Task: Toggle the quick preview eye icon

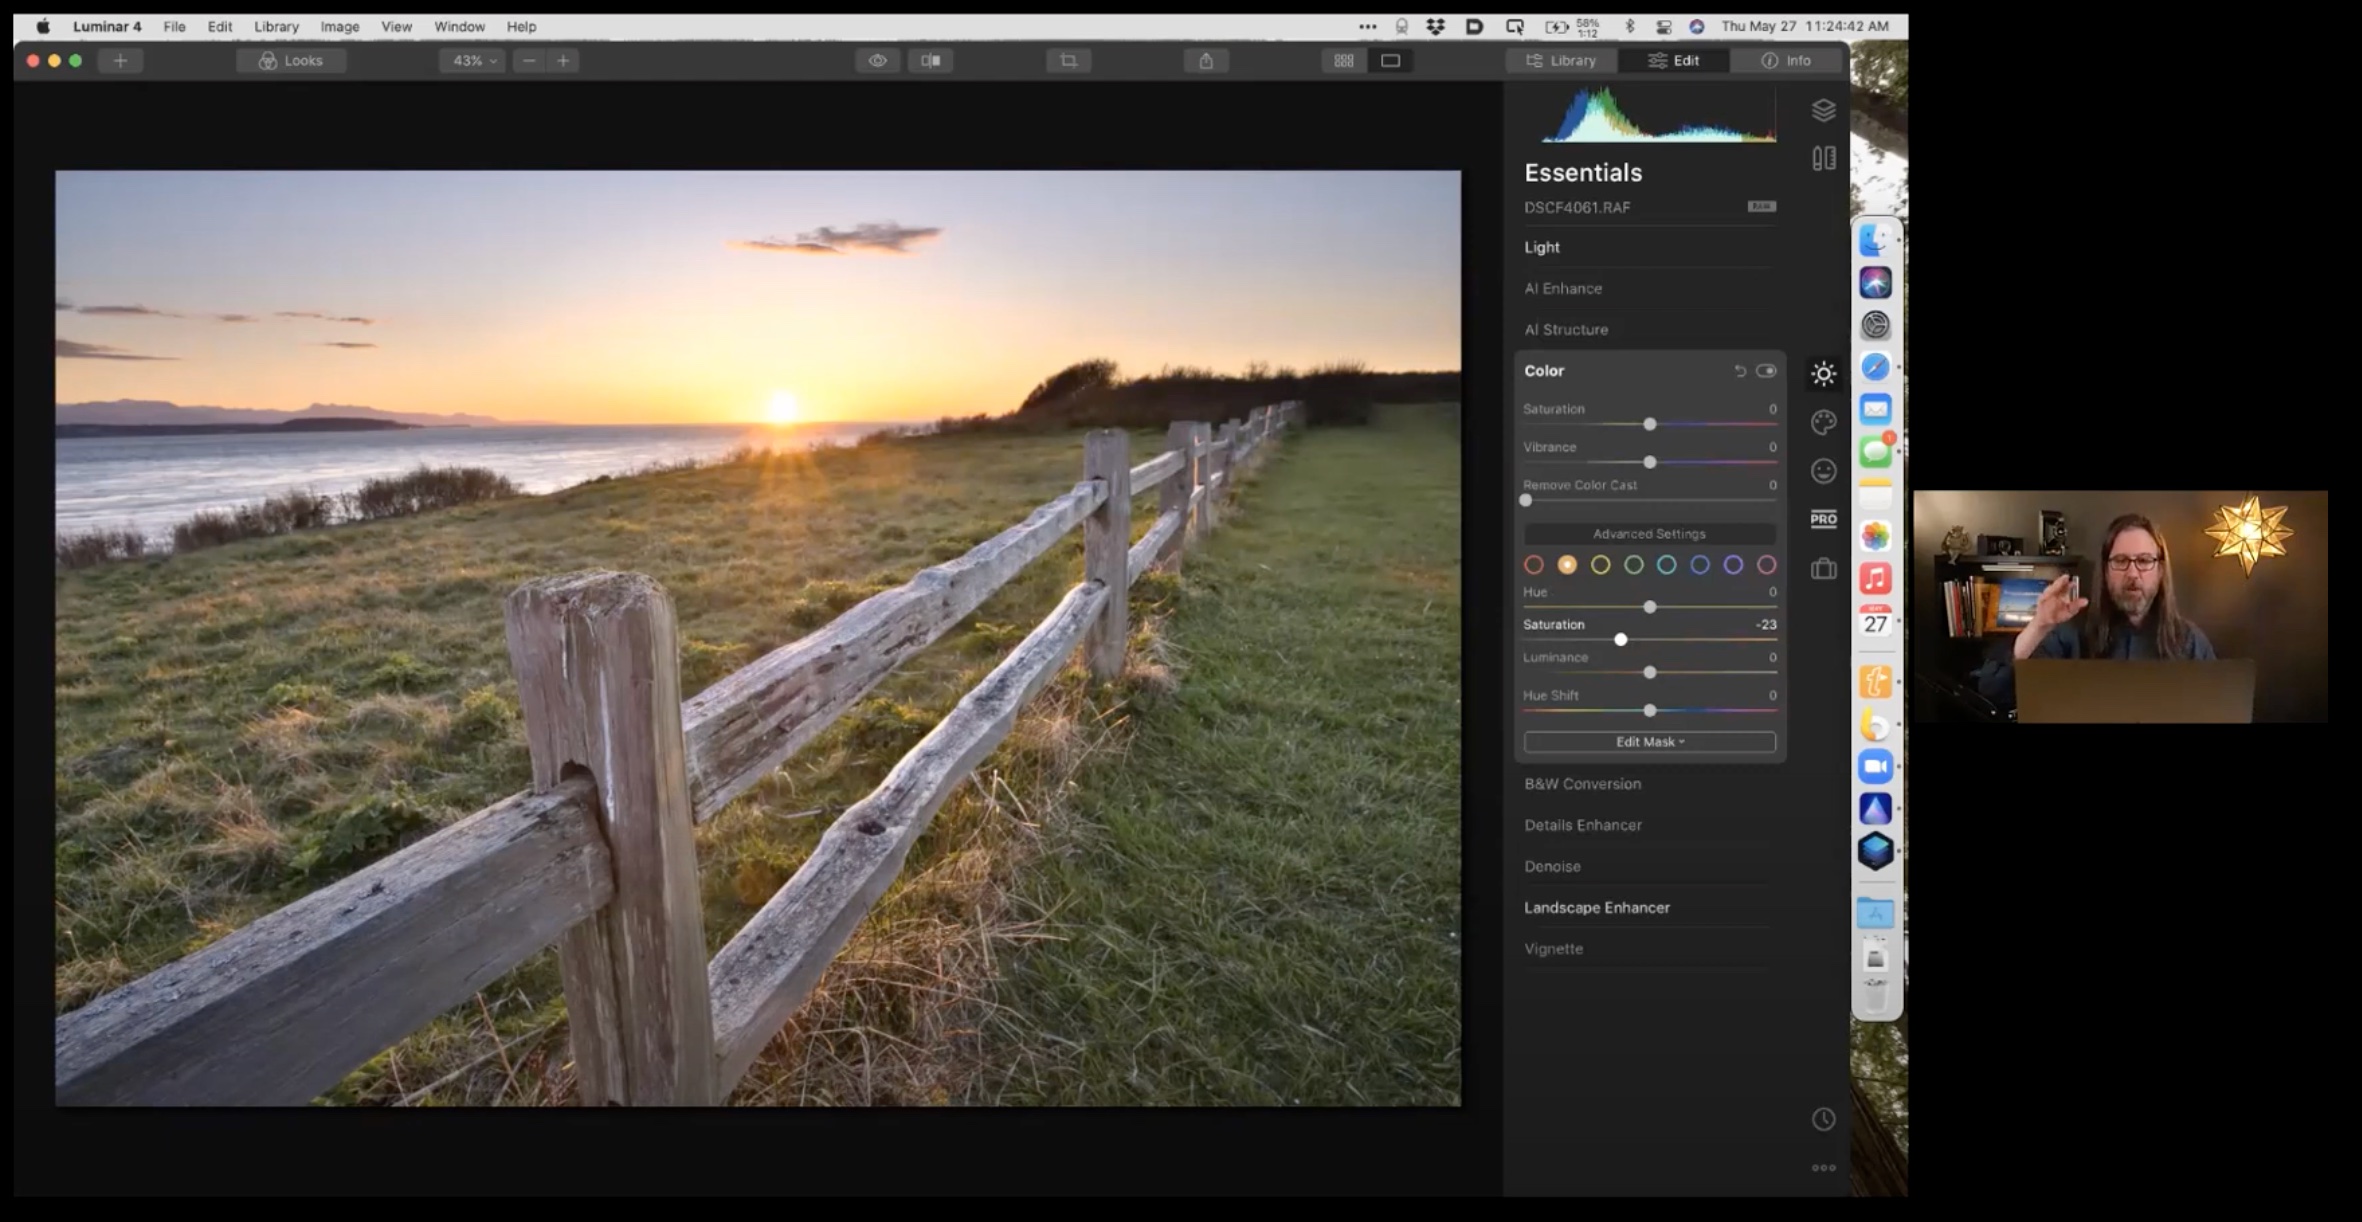Action: coord(878,60)
